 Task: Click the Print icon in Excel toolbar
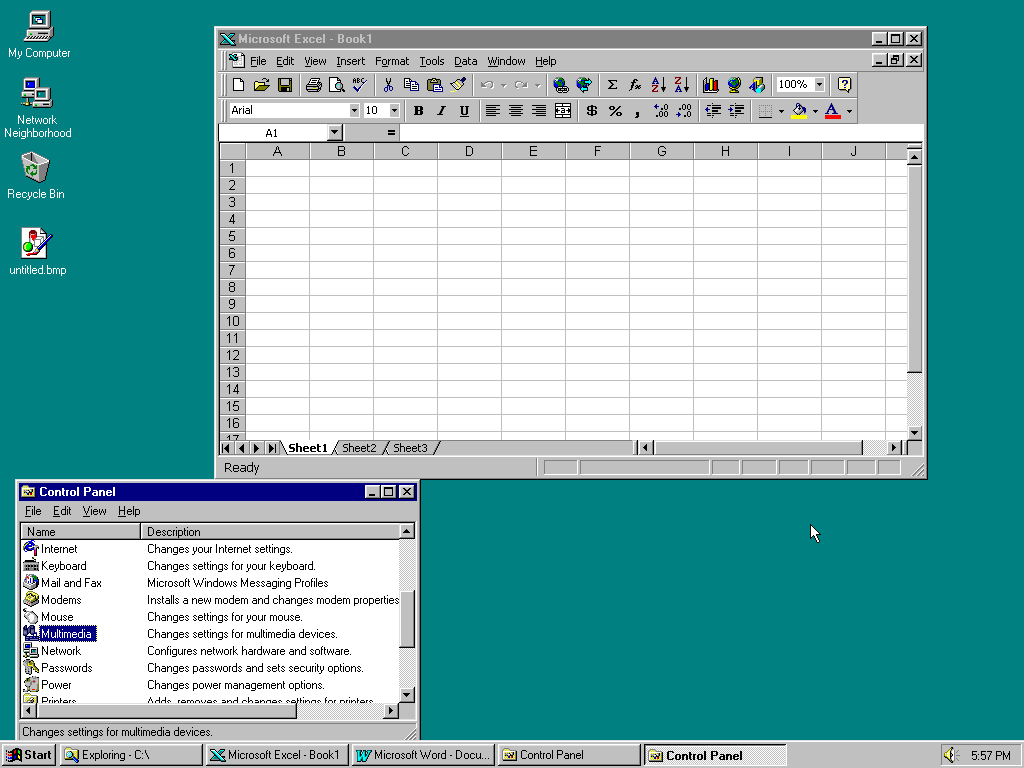click(313, 85)
